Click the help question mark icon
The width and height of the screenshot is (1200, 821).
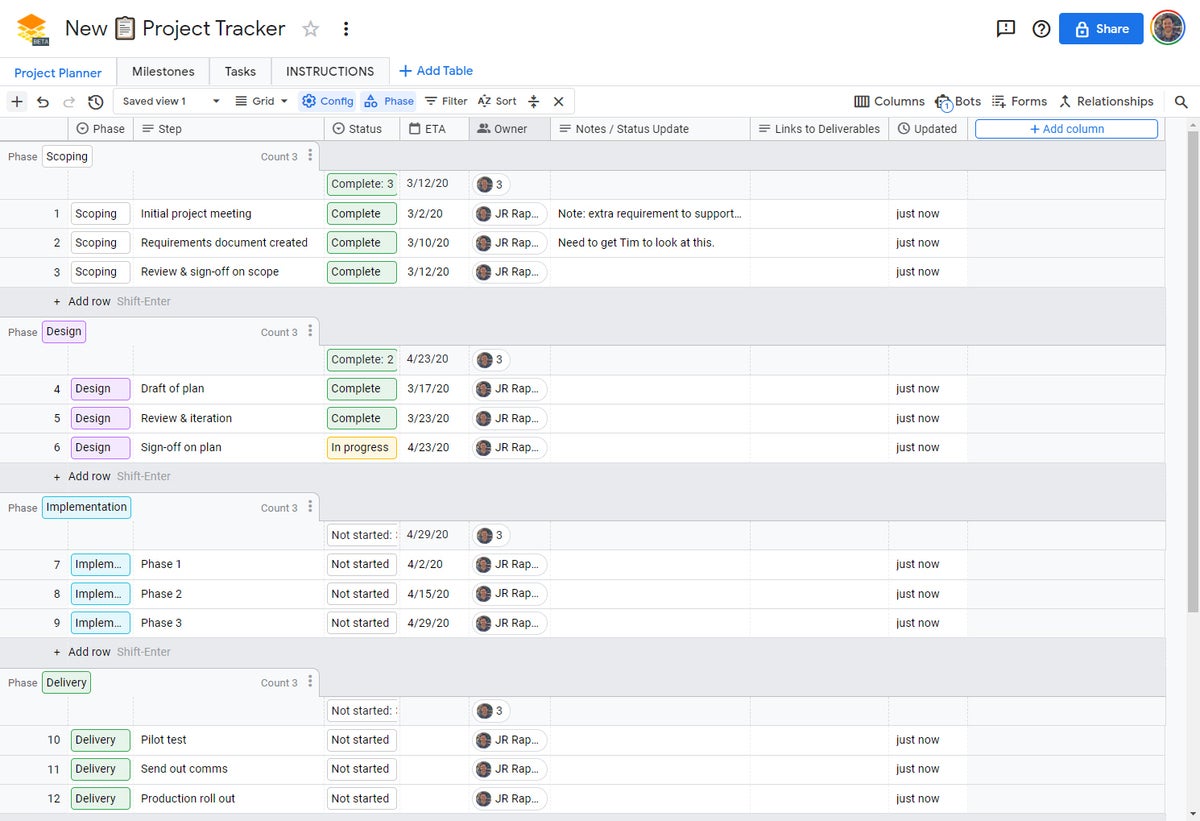[x=1041, y=29]
